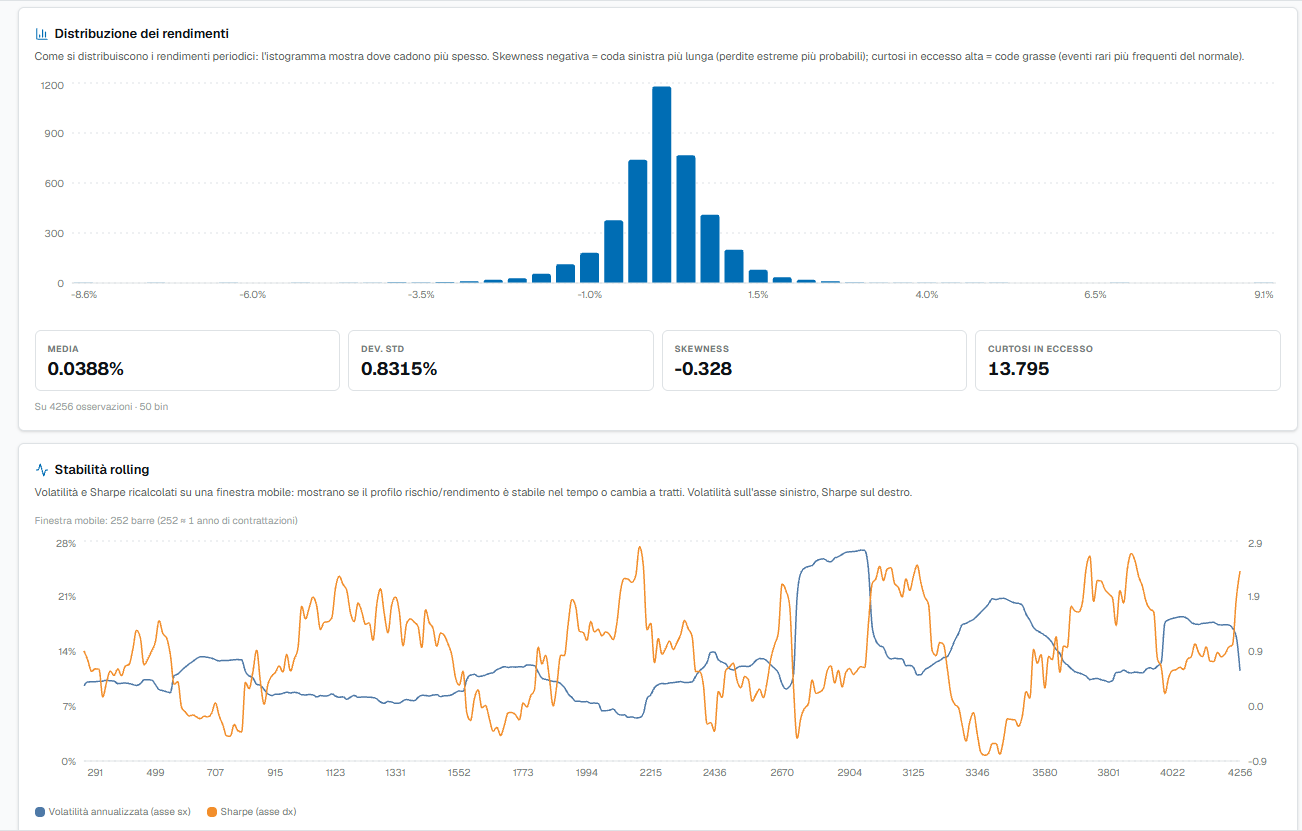Click the pulse icon beside Stabilità rolling
This screenshot has width=1302, height=831.
[x=41, y=469]
